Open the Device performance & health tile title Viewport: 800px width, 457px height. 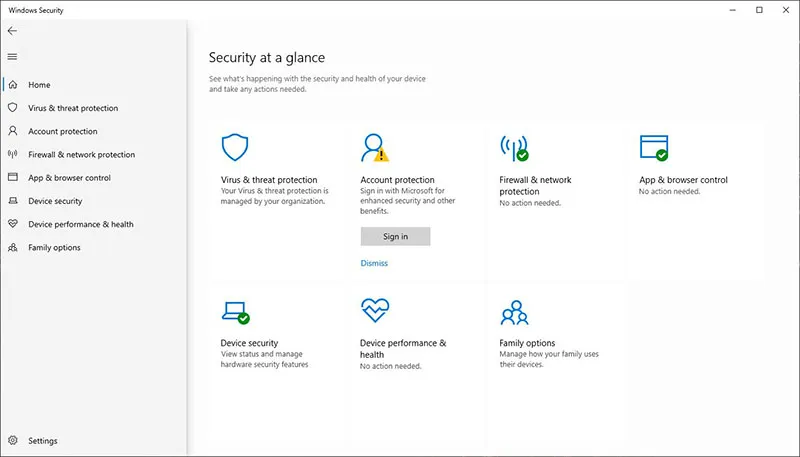pos(403,349)
